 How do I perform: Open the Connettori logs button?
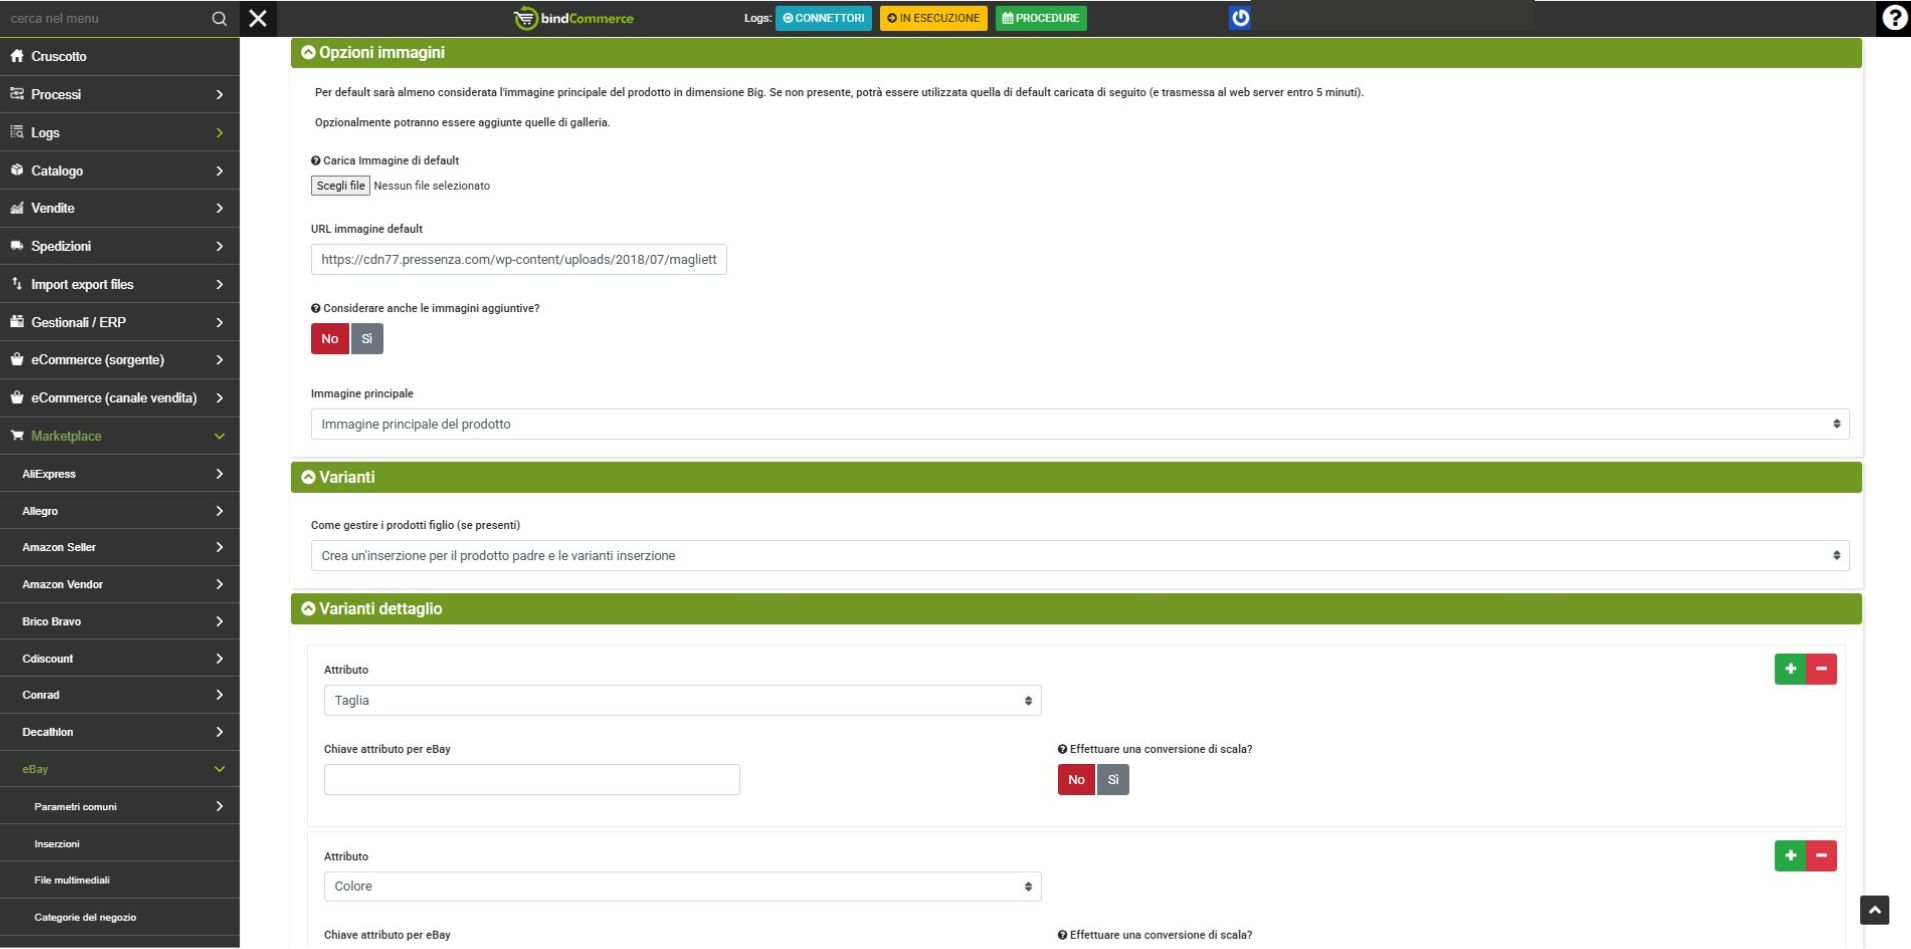[x=823, y=18]
